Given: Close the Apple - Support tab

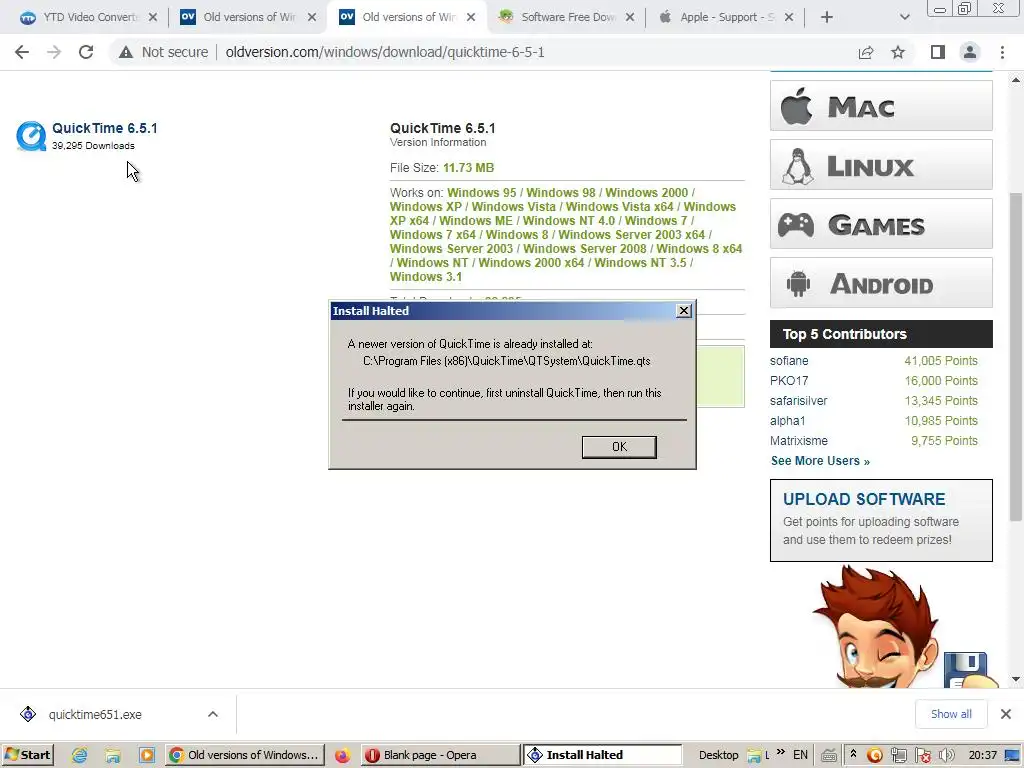Looking at the screenshot, I should [789, 17].
